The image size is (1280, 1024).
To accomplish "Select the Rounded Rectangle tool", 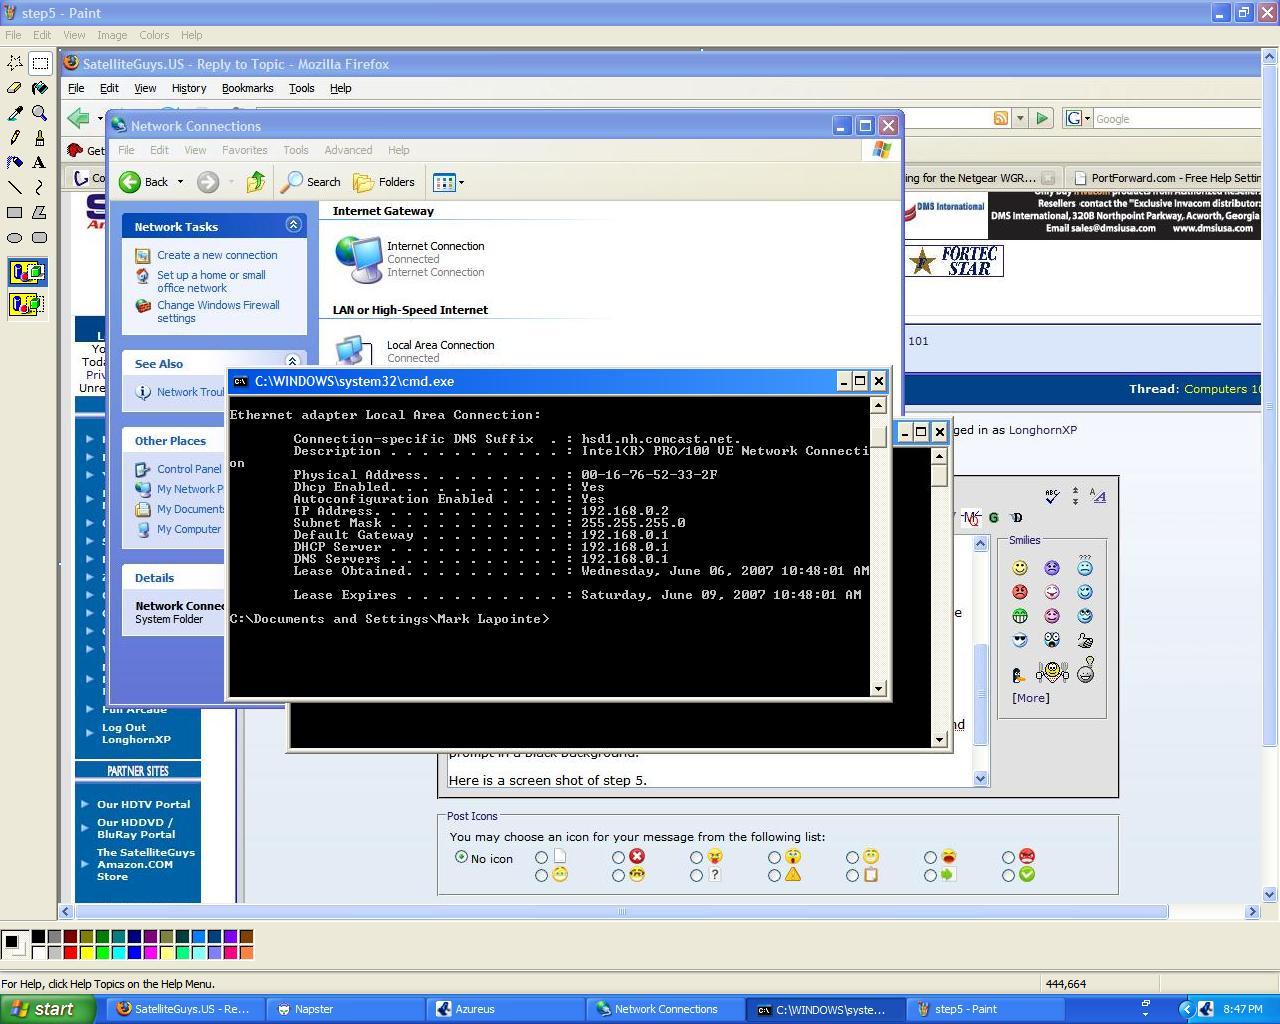I will [x=40, y=237].
